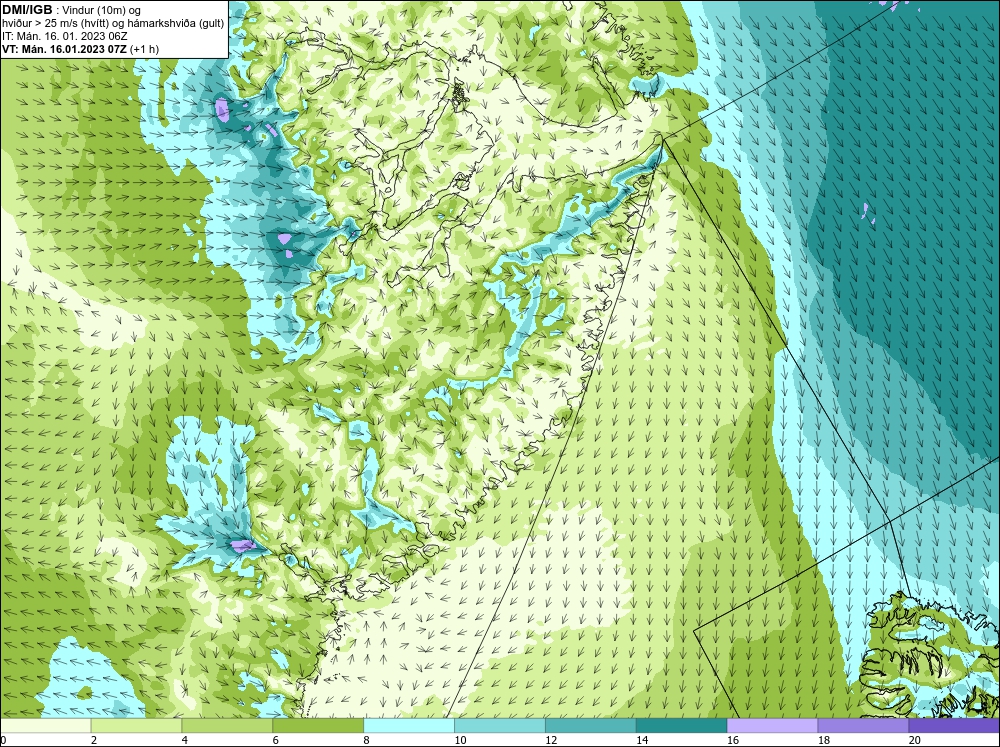Viewport: 1000px width, 747px height.
Task: Select the medium green 4–6 m/s legend swatch
Action: click(x=227, y=725)
